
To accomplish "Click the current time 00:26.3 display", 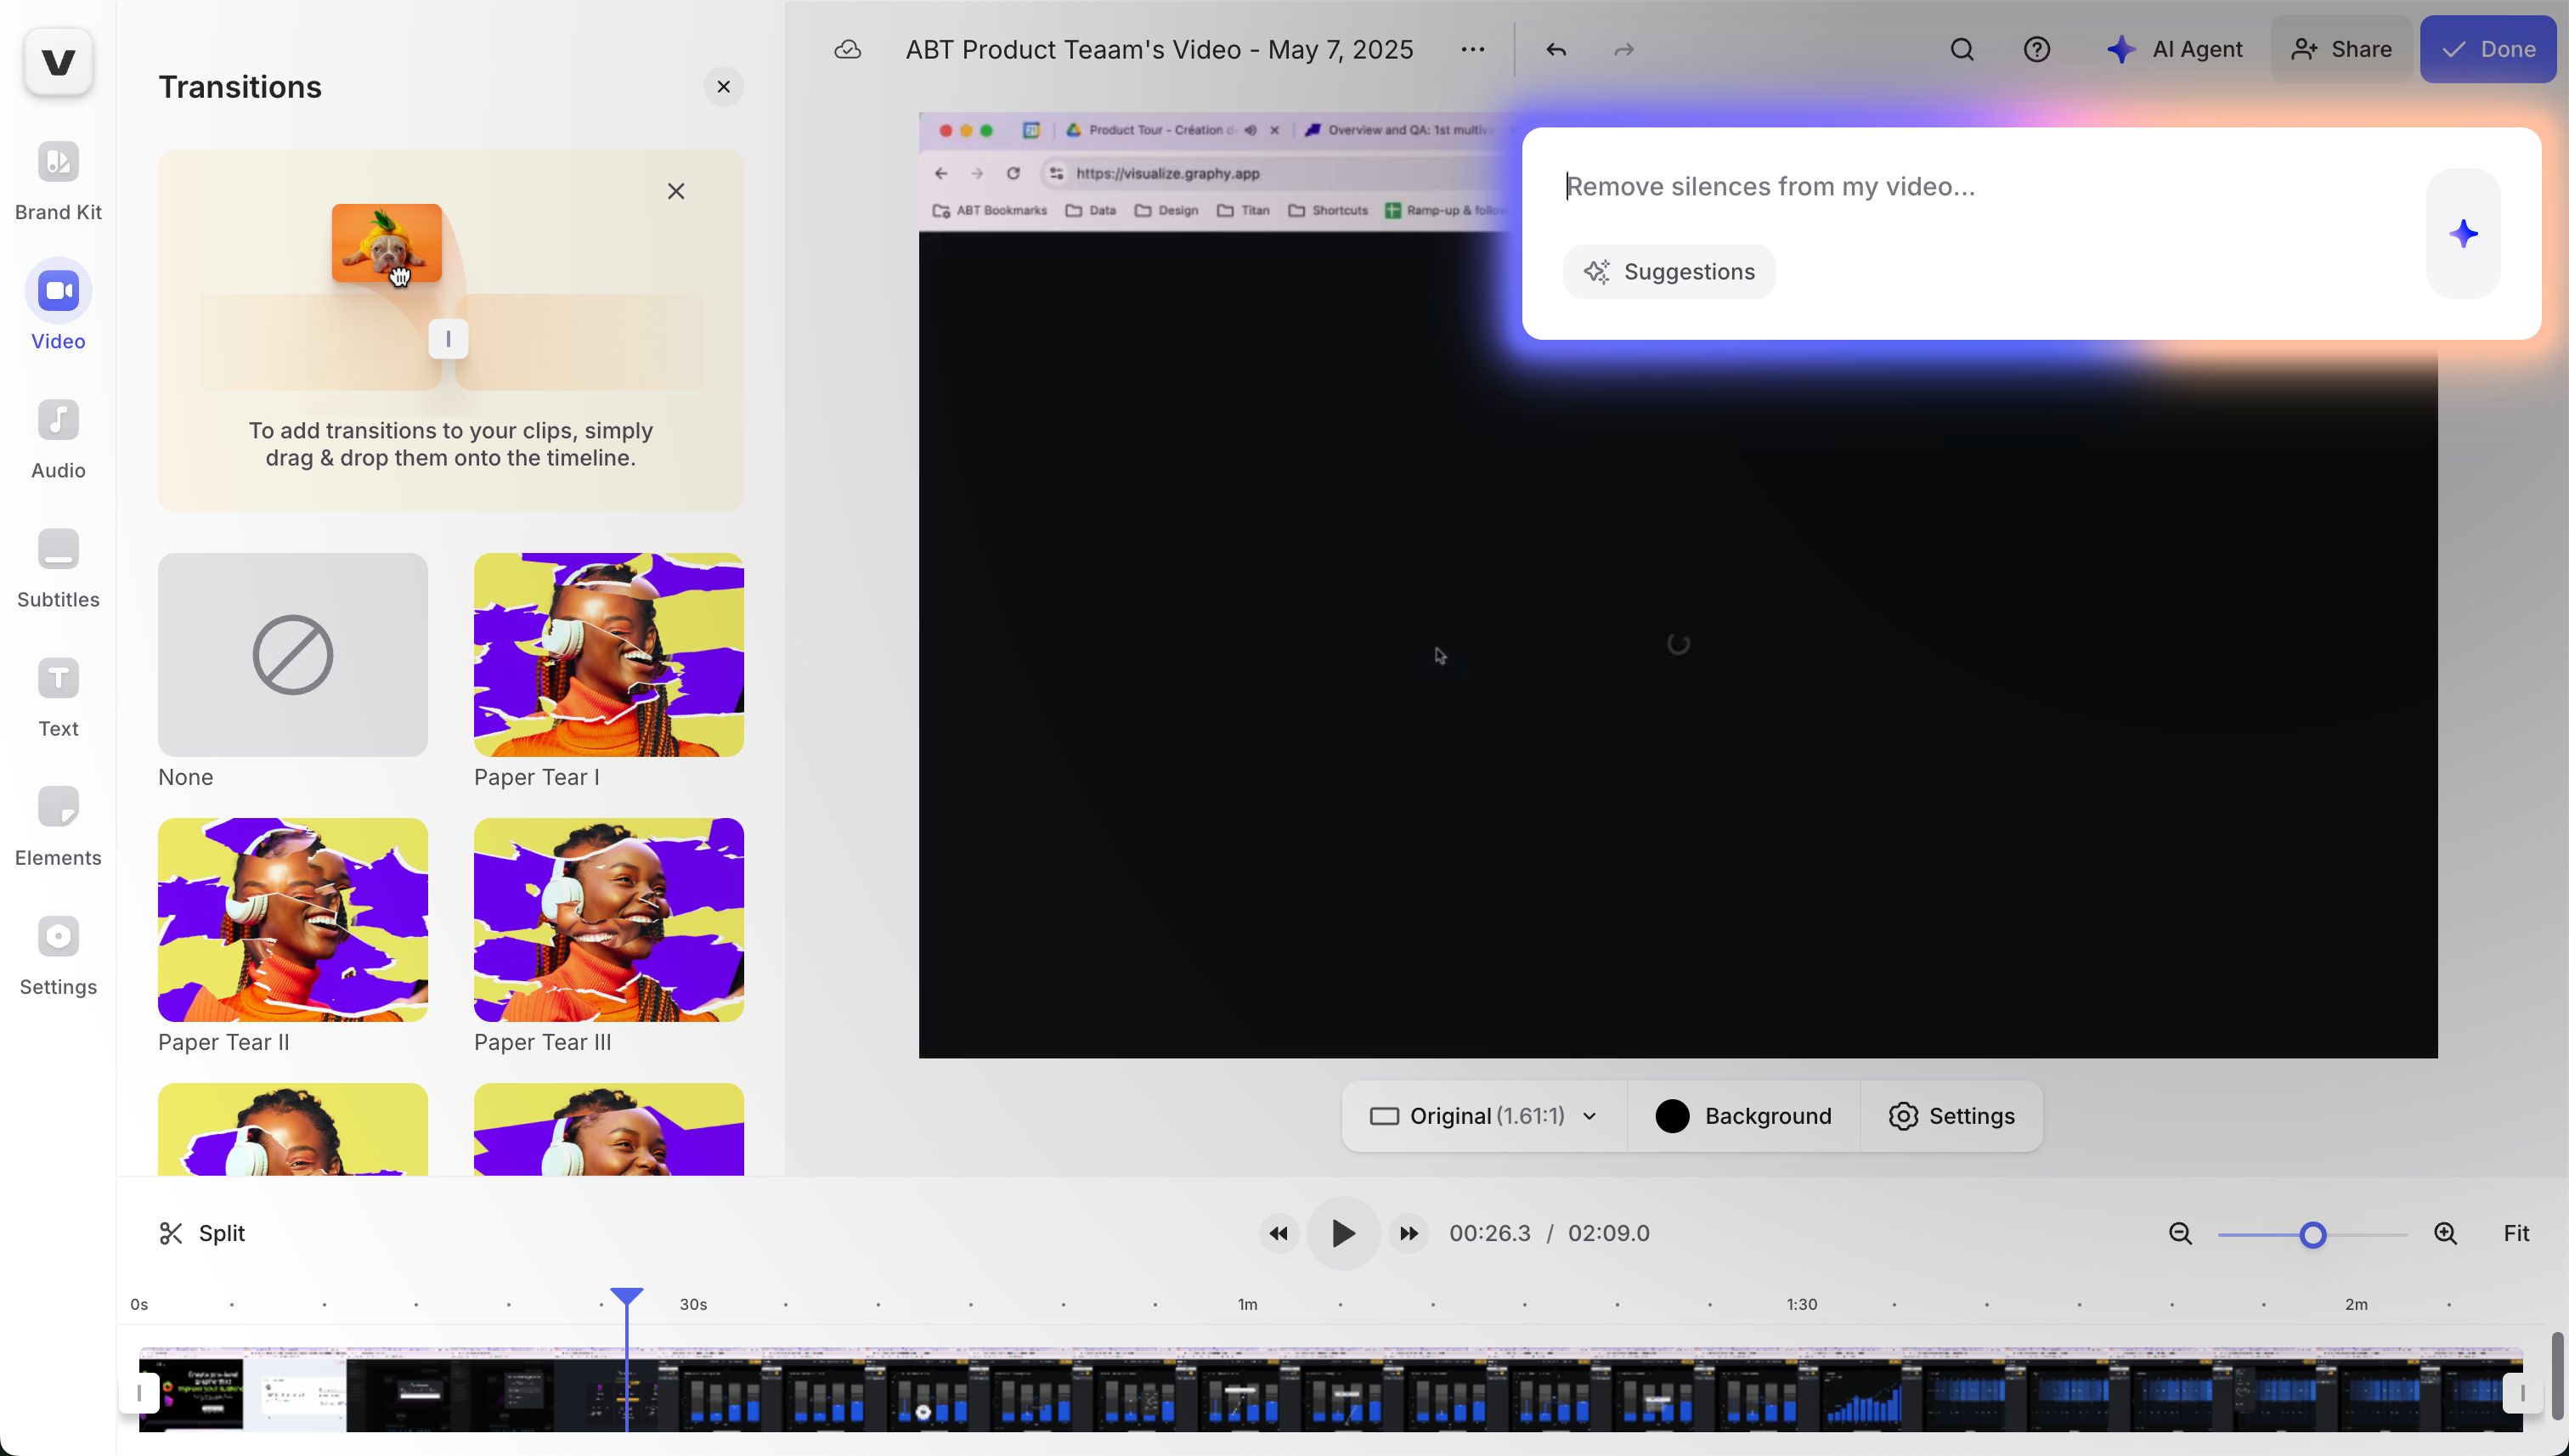I will point(1489,1233).
